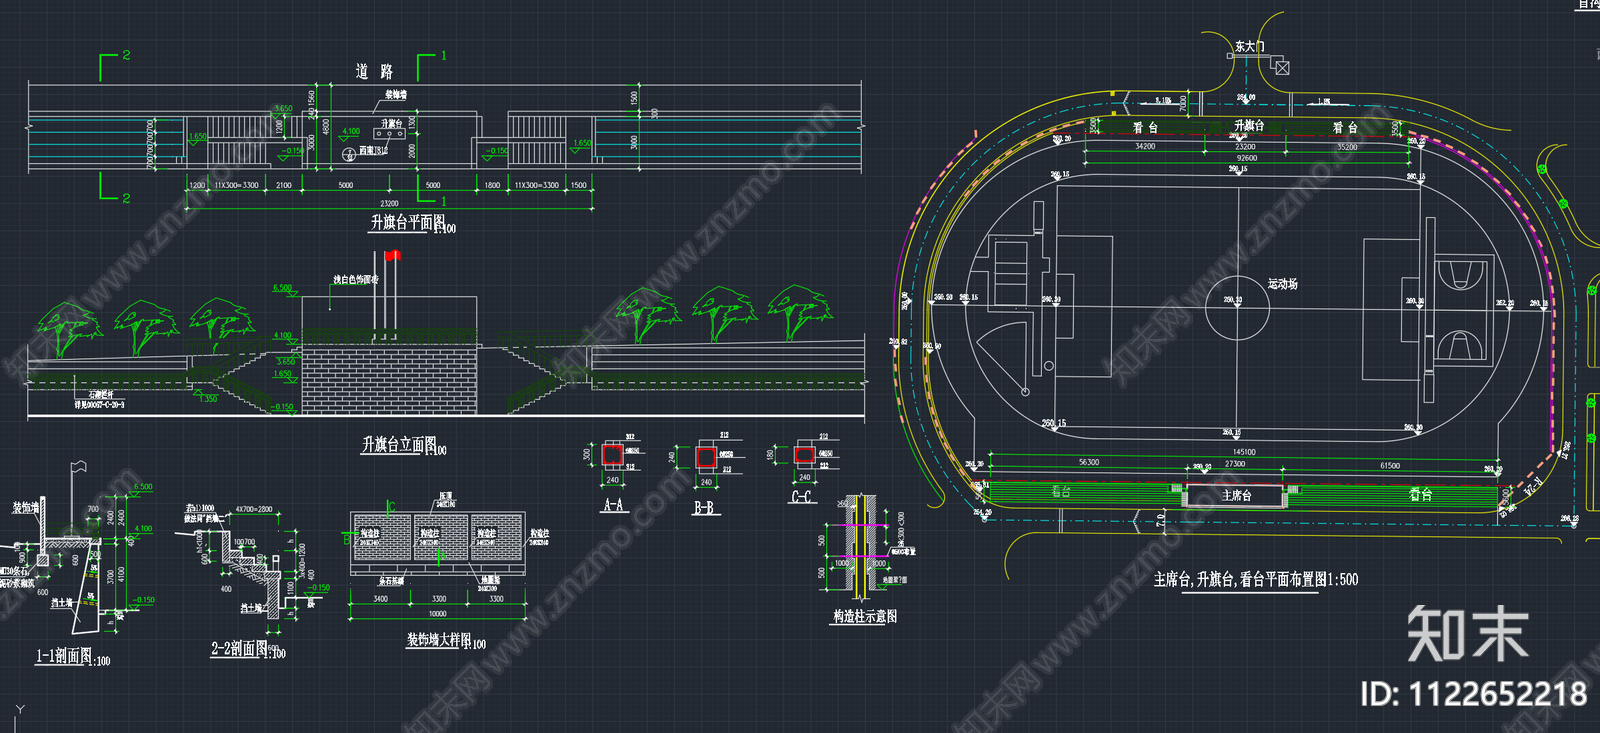This screenshot has height=733, width=1600.
Task: Click the red square in C-C section
Action: 805,455
